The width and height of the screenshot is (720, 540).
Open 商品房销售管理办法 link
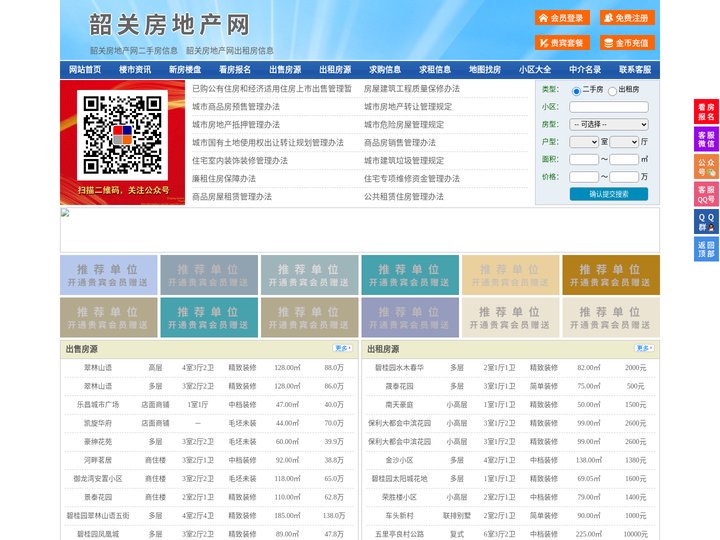click(x=400, y=142)
